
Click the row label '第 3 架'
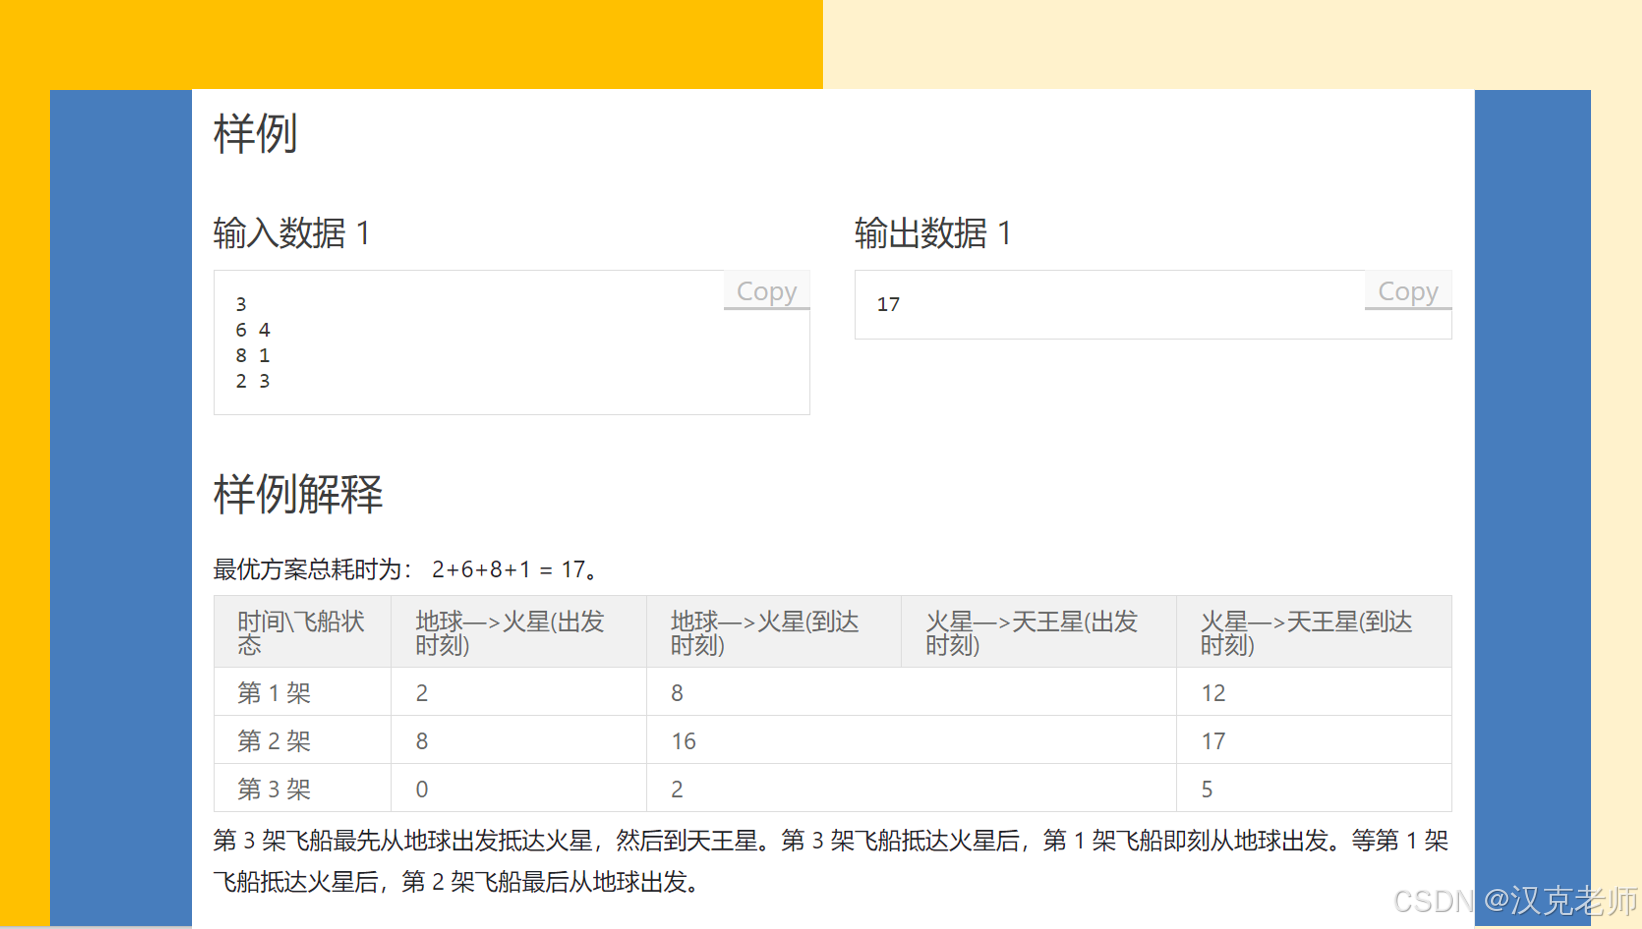coord(274,788)
